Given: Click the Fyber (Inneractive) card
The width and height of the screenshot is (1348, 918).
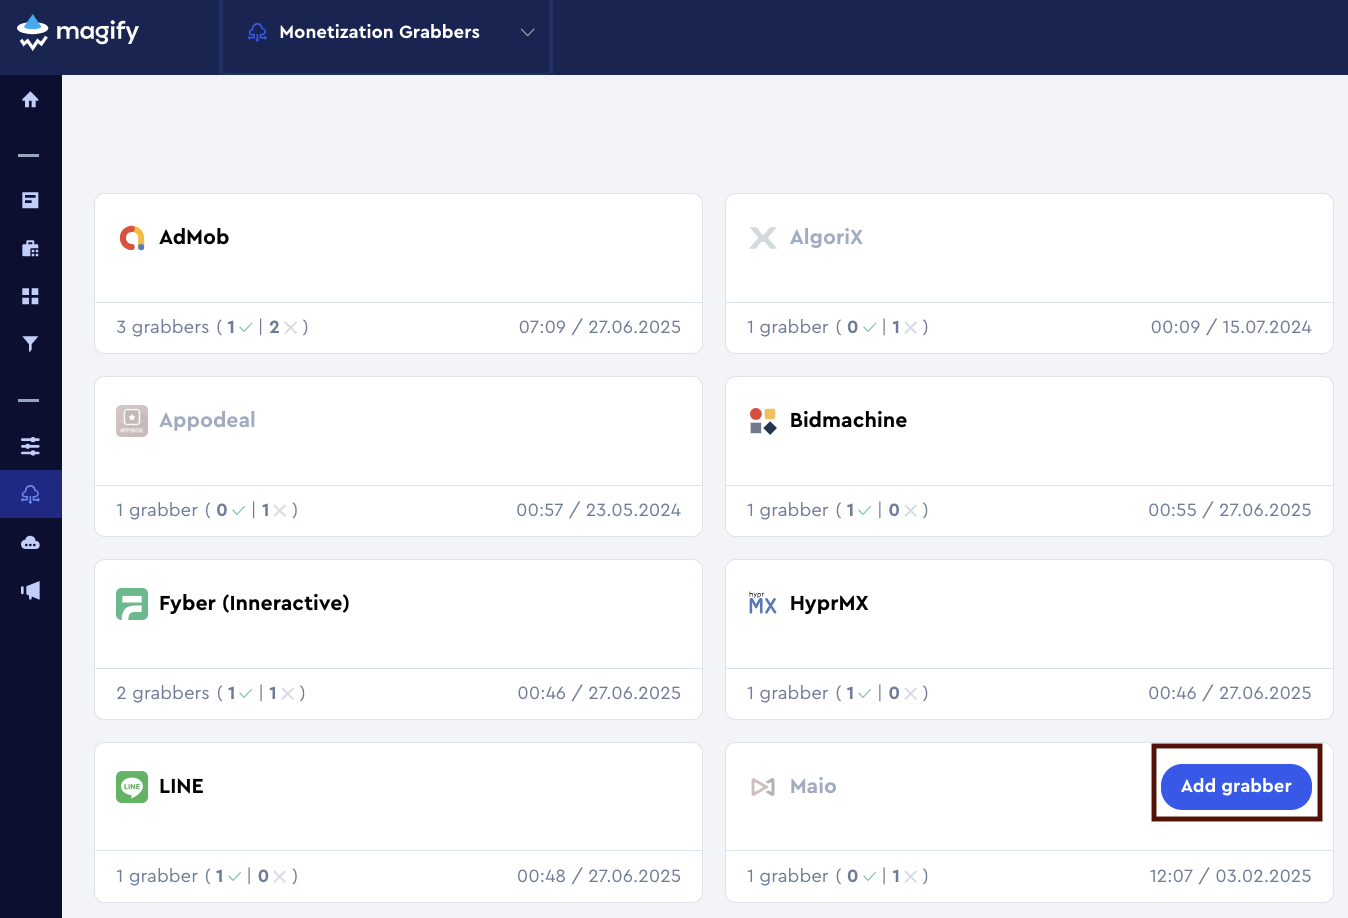Looking at the screenshot, I should (x=398, y=614).
